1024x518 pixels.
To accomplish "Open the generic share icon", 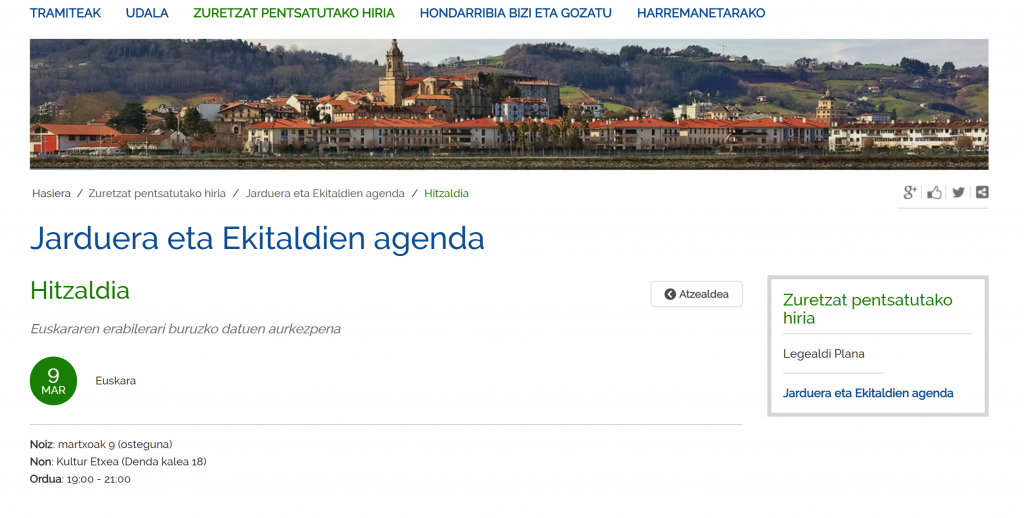I will point(982,192).
